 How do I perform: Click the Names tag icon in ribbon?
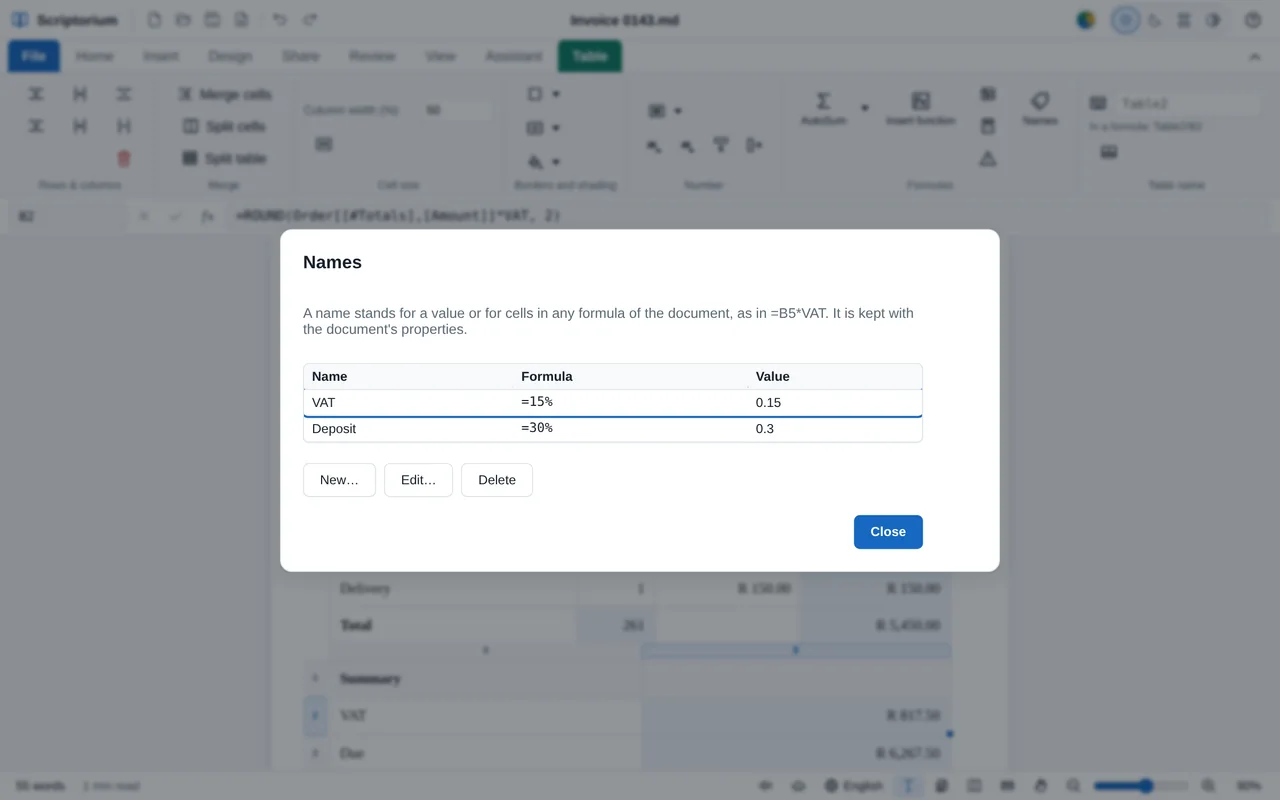coord(1040,101)
